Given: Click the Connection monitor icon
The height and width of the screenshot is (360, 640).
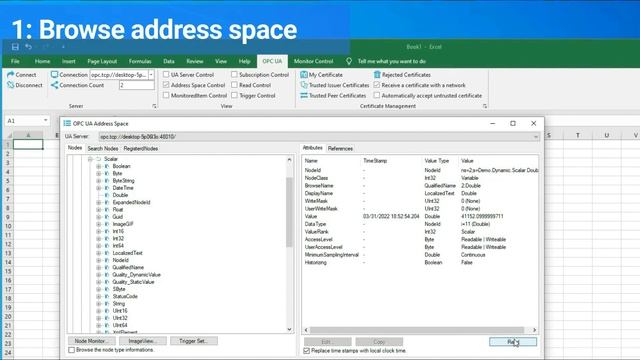Looking at the screenshot, I should click(54, 75).
